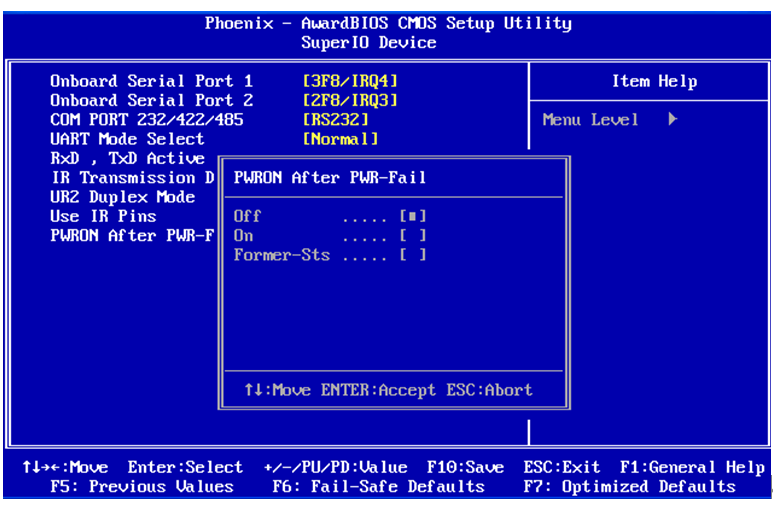Image resolution: width=773 pixels, height=505 pixels.
Task: Click the PWRON After PWR-Fail popup title
Action: pos(330,177)
